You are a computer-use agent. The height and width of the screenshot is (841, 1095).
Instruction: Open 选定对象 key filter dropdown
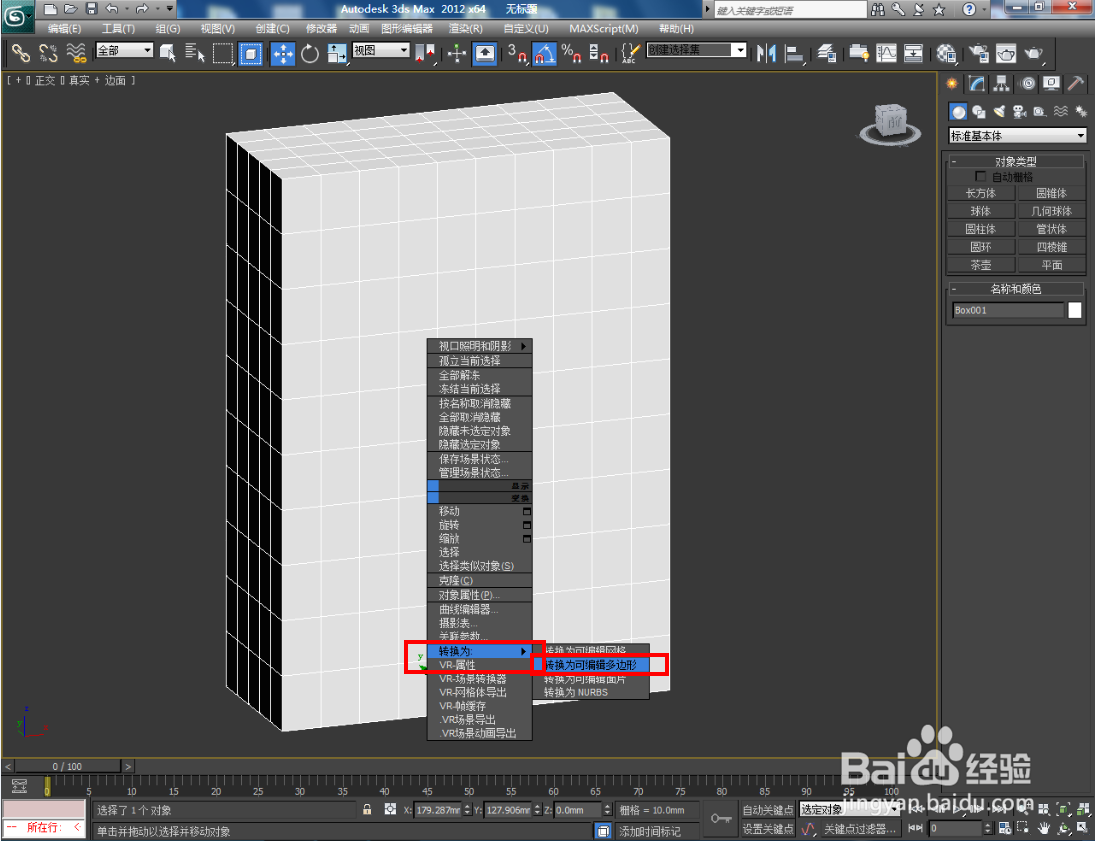tap(848, 810)
